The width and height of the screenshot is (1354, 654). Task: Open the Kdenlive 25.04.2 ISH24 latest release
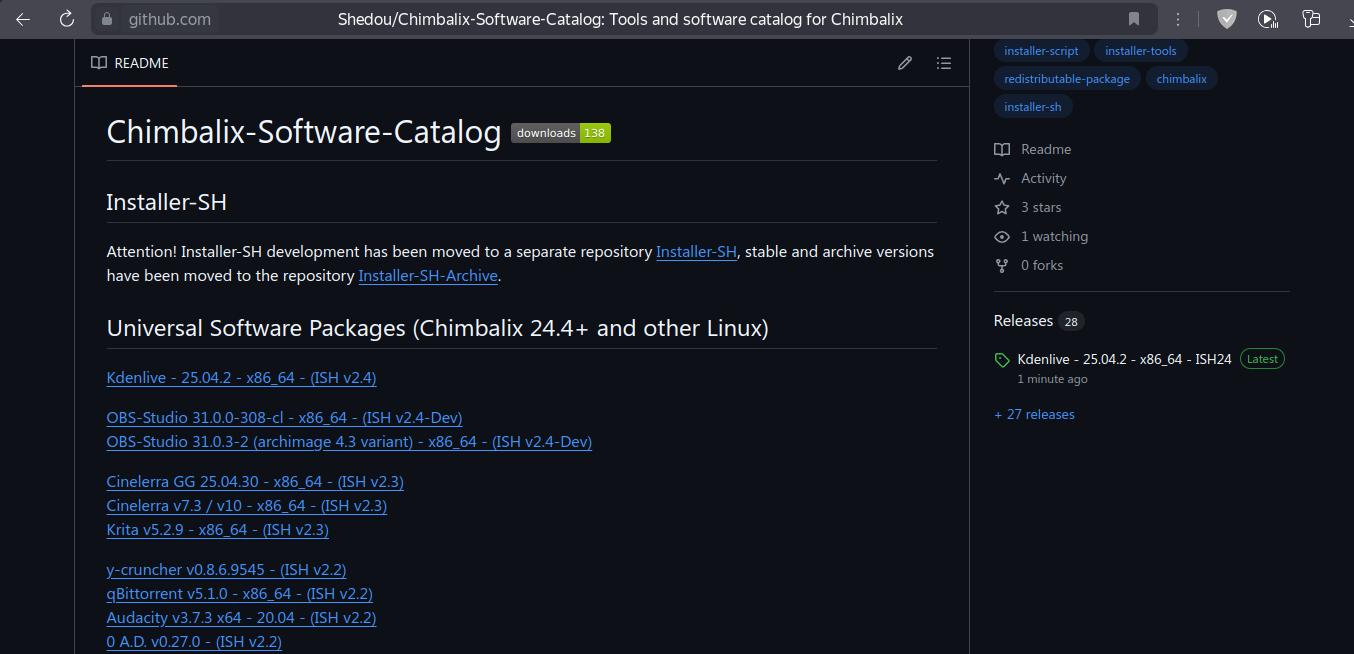pos(1124,359)
